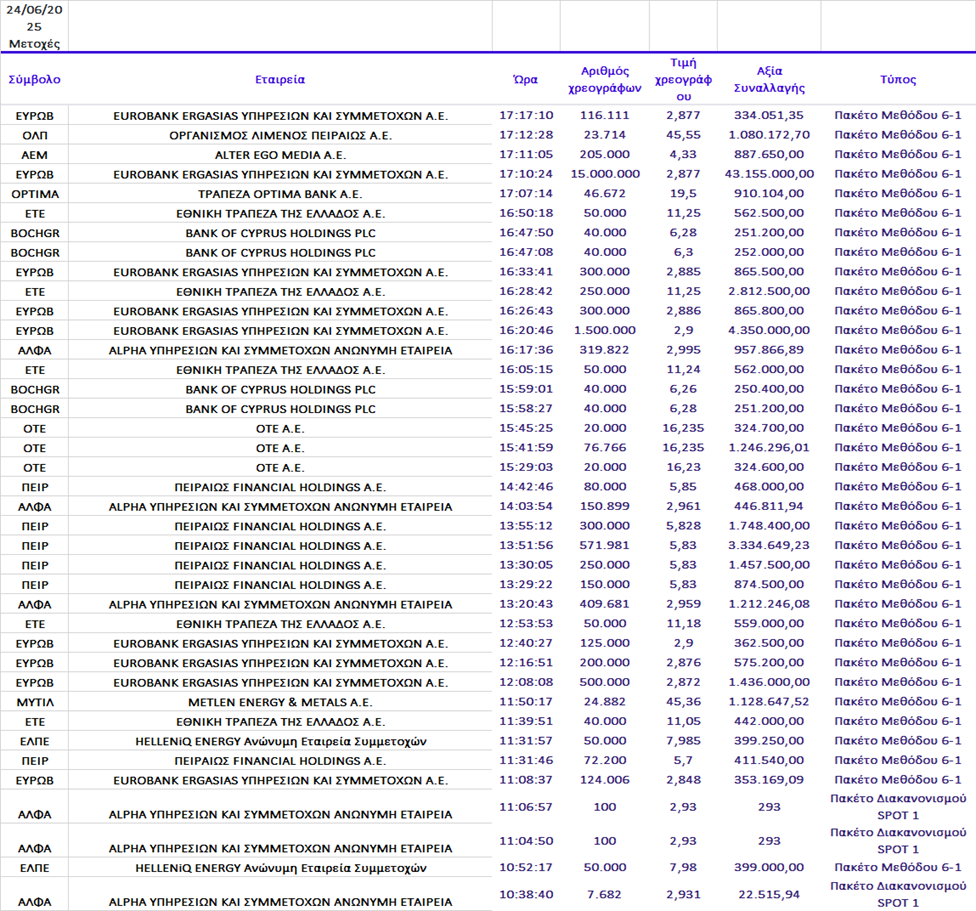The width and height of the screenshot is (976, 911).
Task: Select time cell 11:06:57
Action: (x=526, y=807)
